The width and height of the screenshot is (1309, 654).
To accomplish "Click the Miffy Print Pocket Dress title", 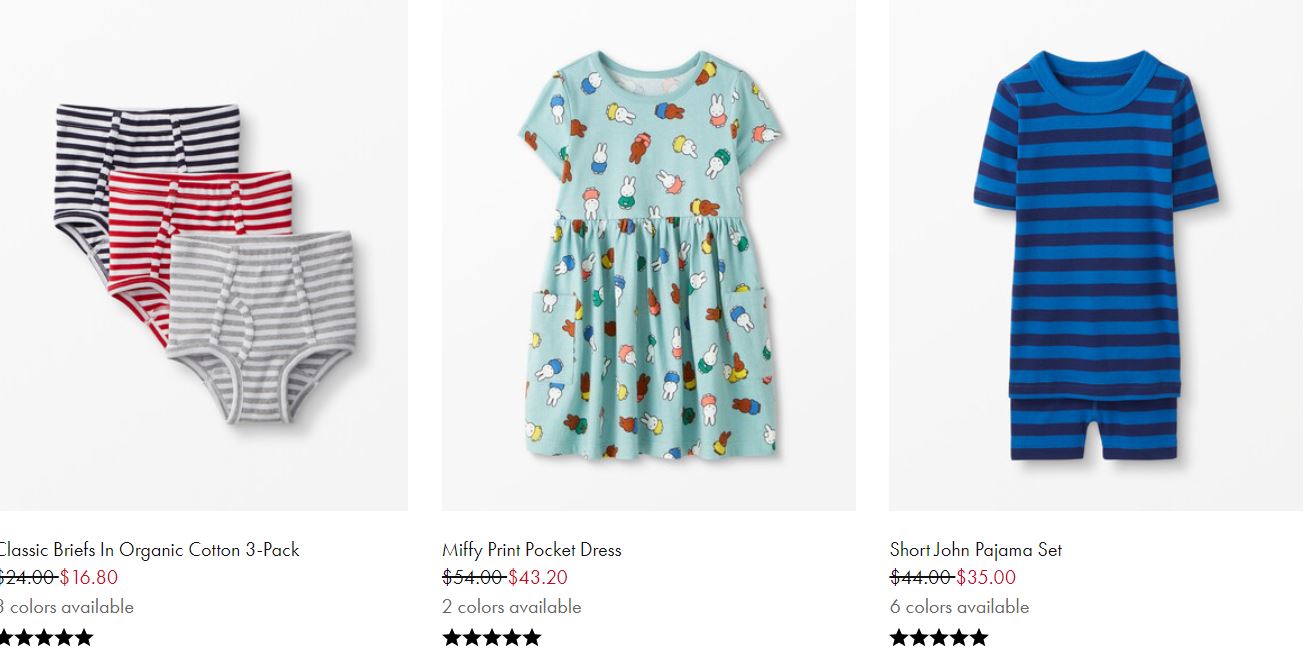I will pos(532,550).
